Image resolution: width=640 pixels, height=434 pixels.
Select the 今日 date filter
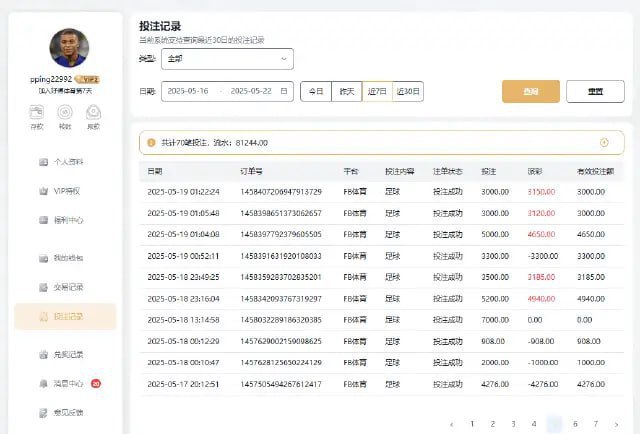pyautogui.click(x=315, y=91)
